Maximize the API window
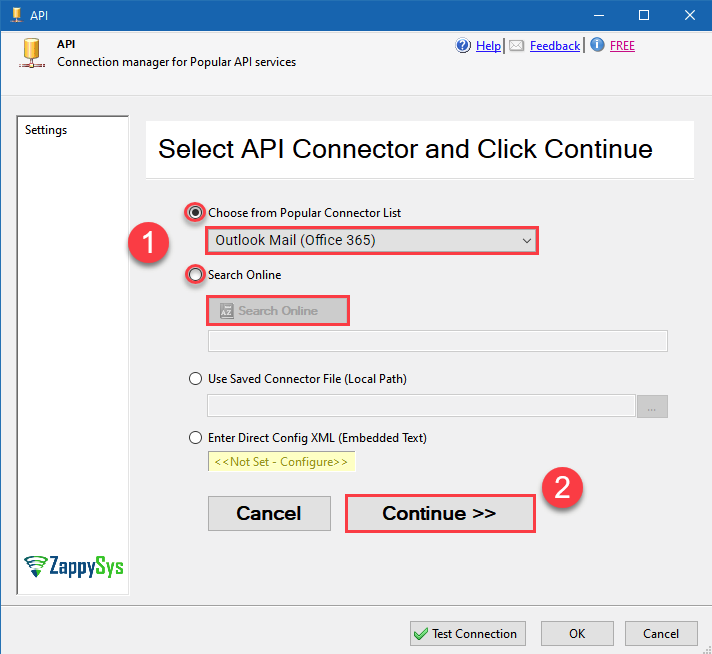Image resolution: width=712 pixels, height=654 pixels. [x=644, y=15]
